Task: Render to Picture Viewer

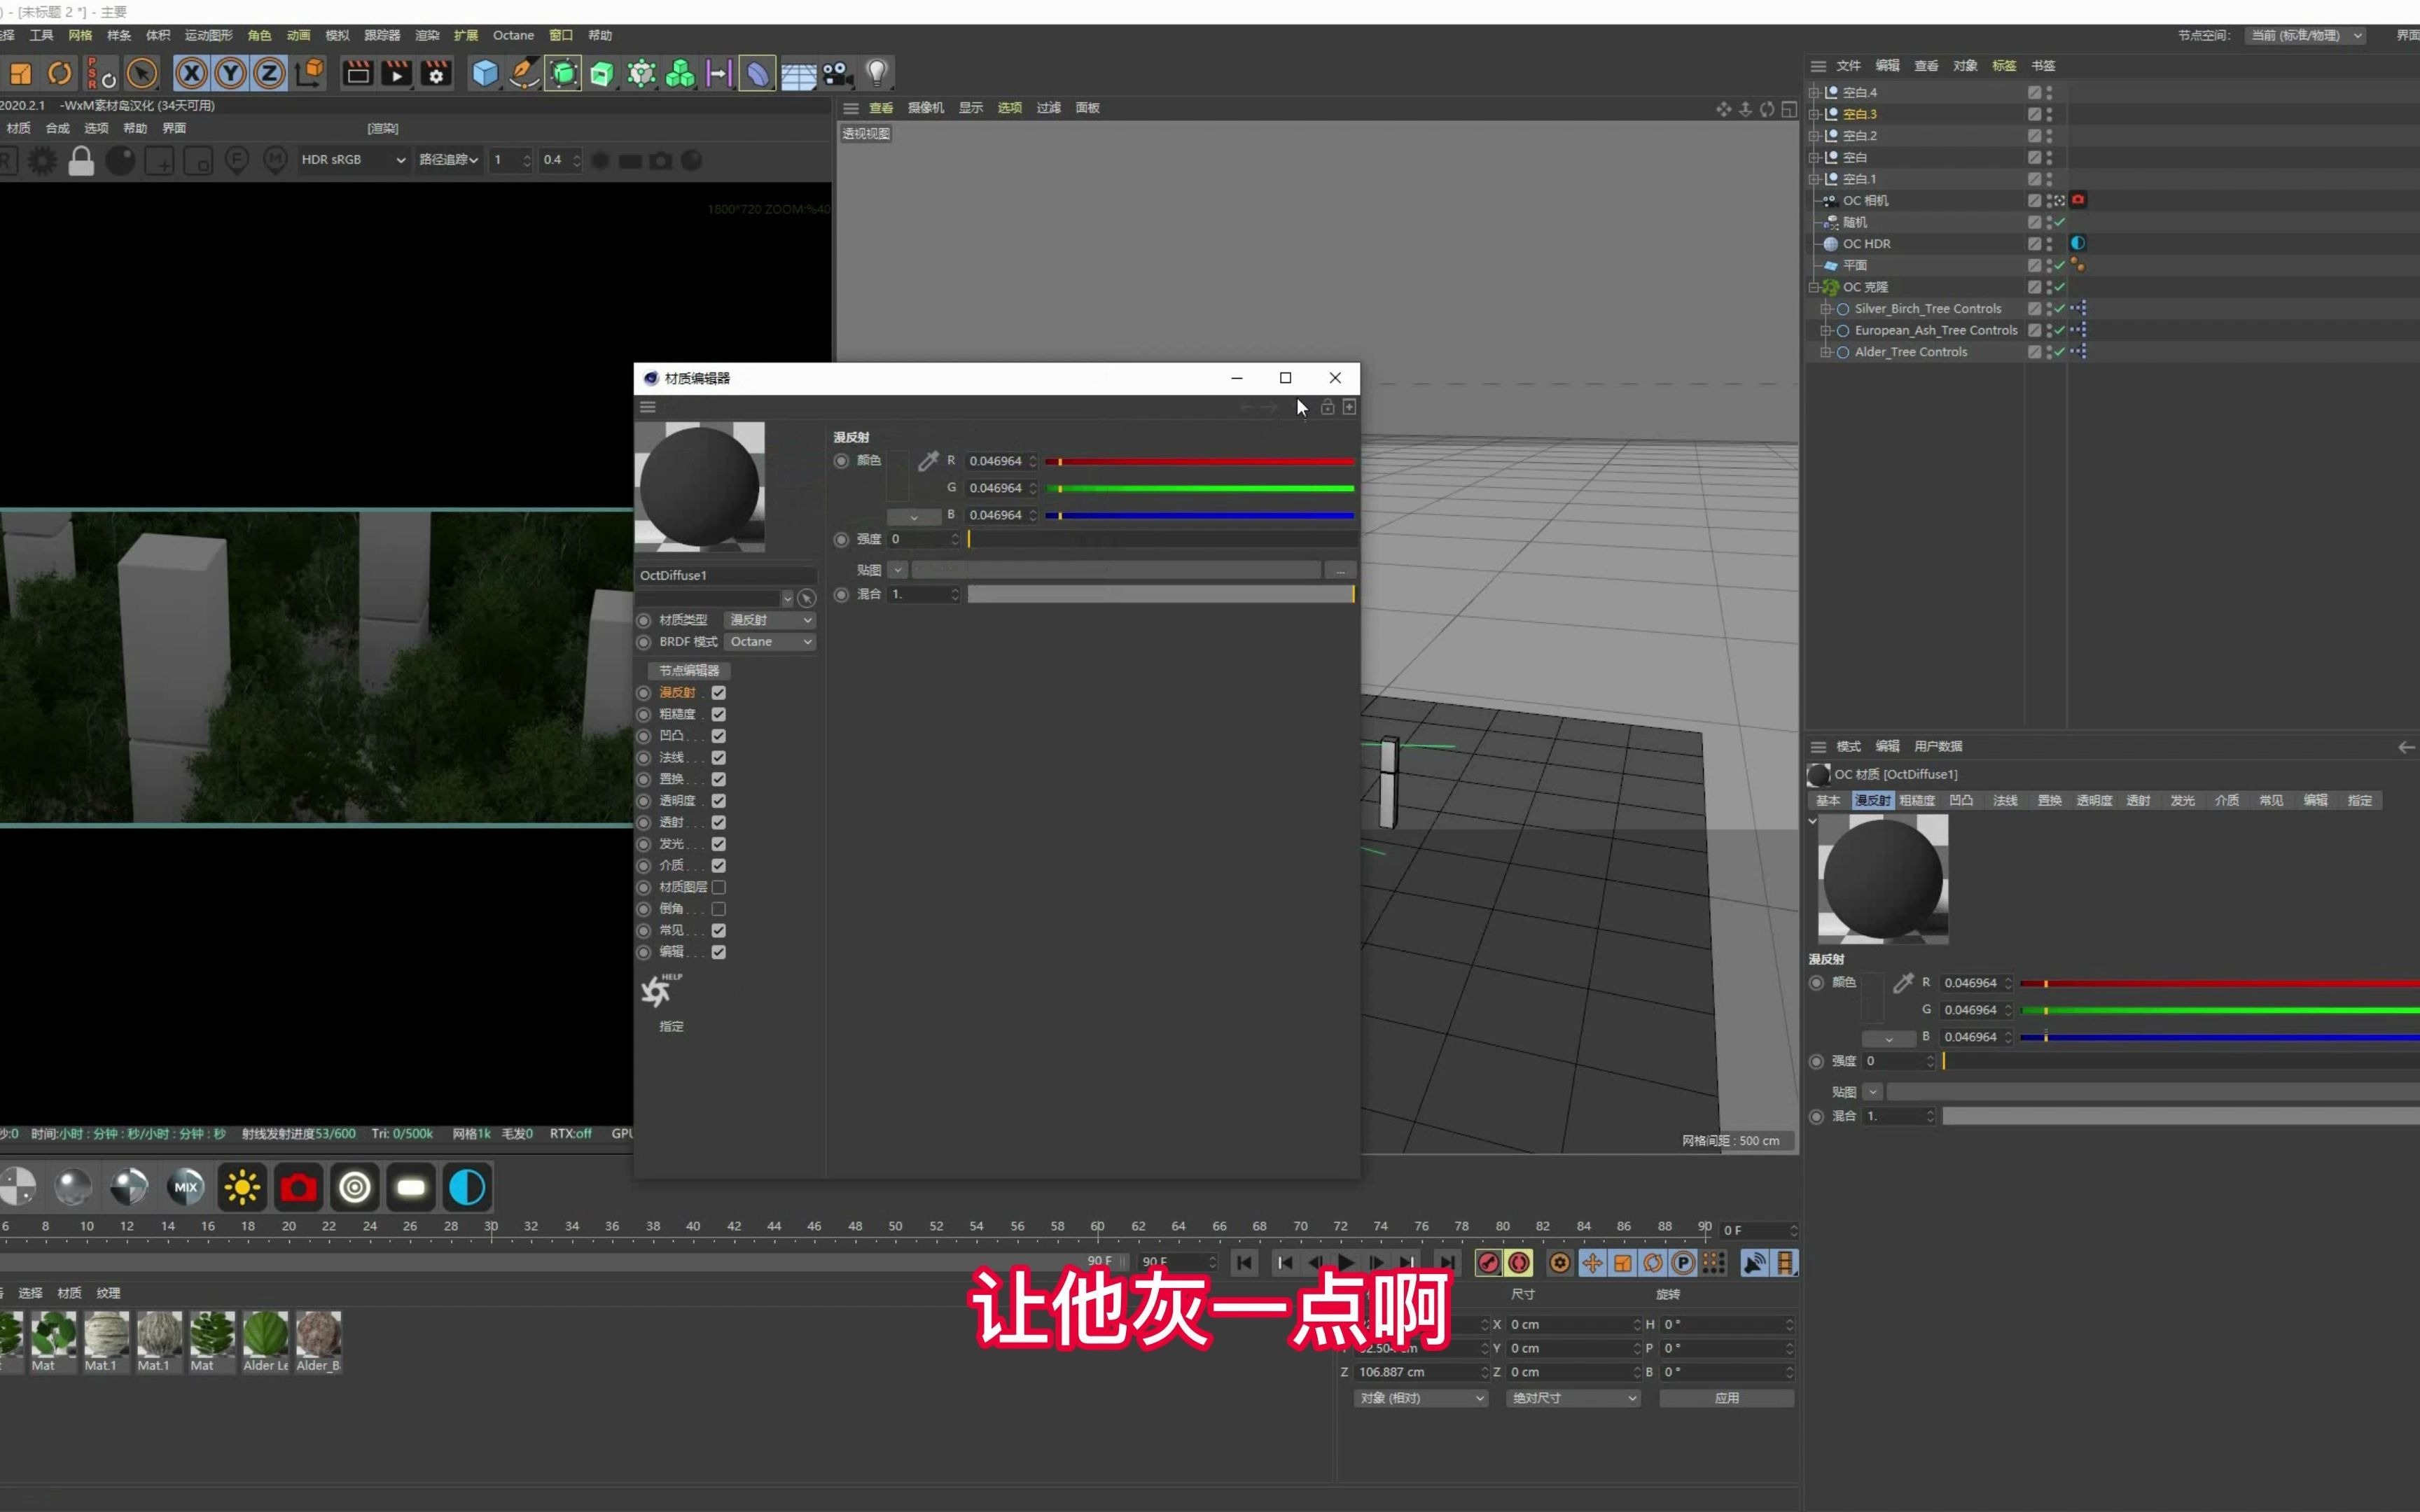Action: 396,73
